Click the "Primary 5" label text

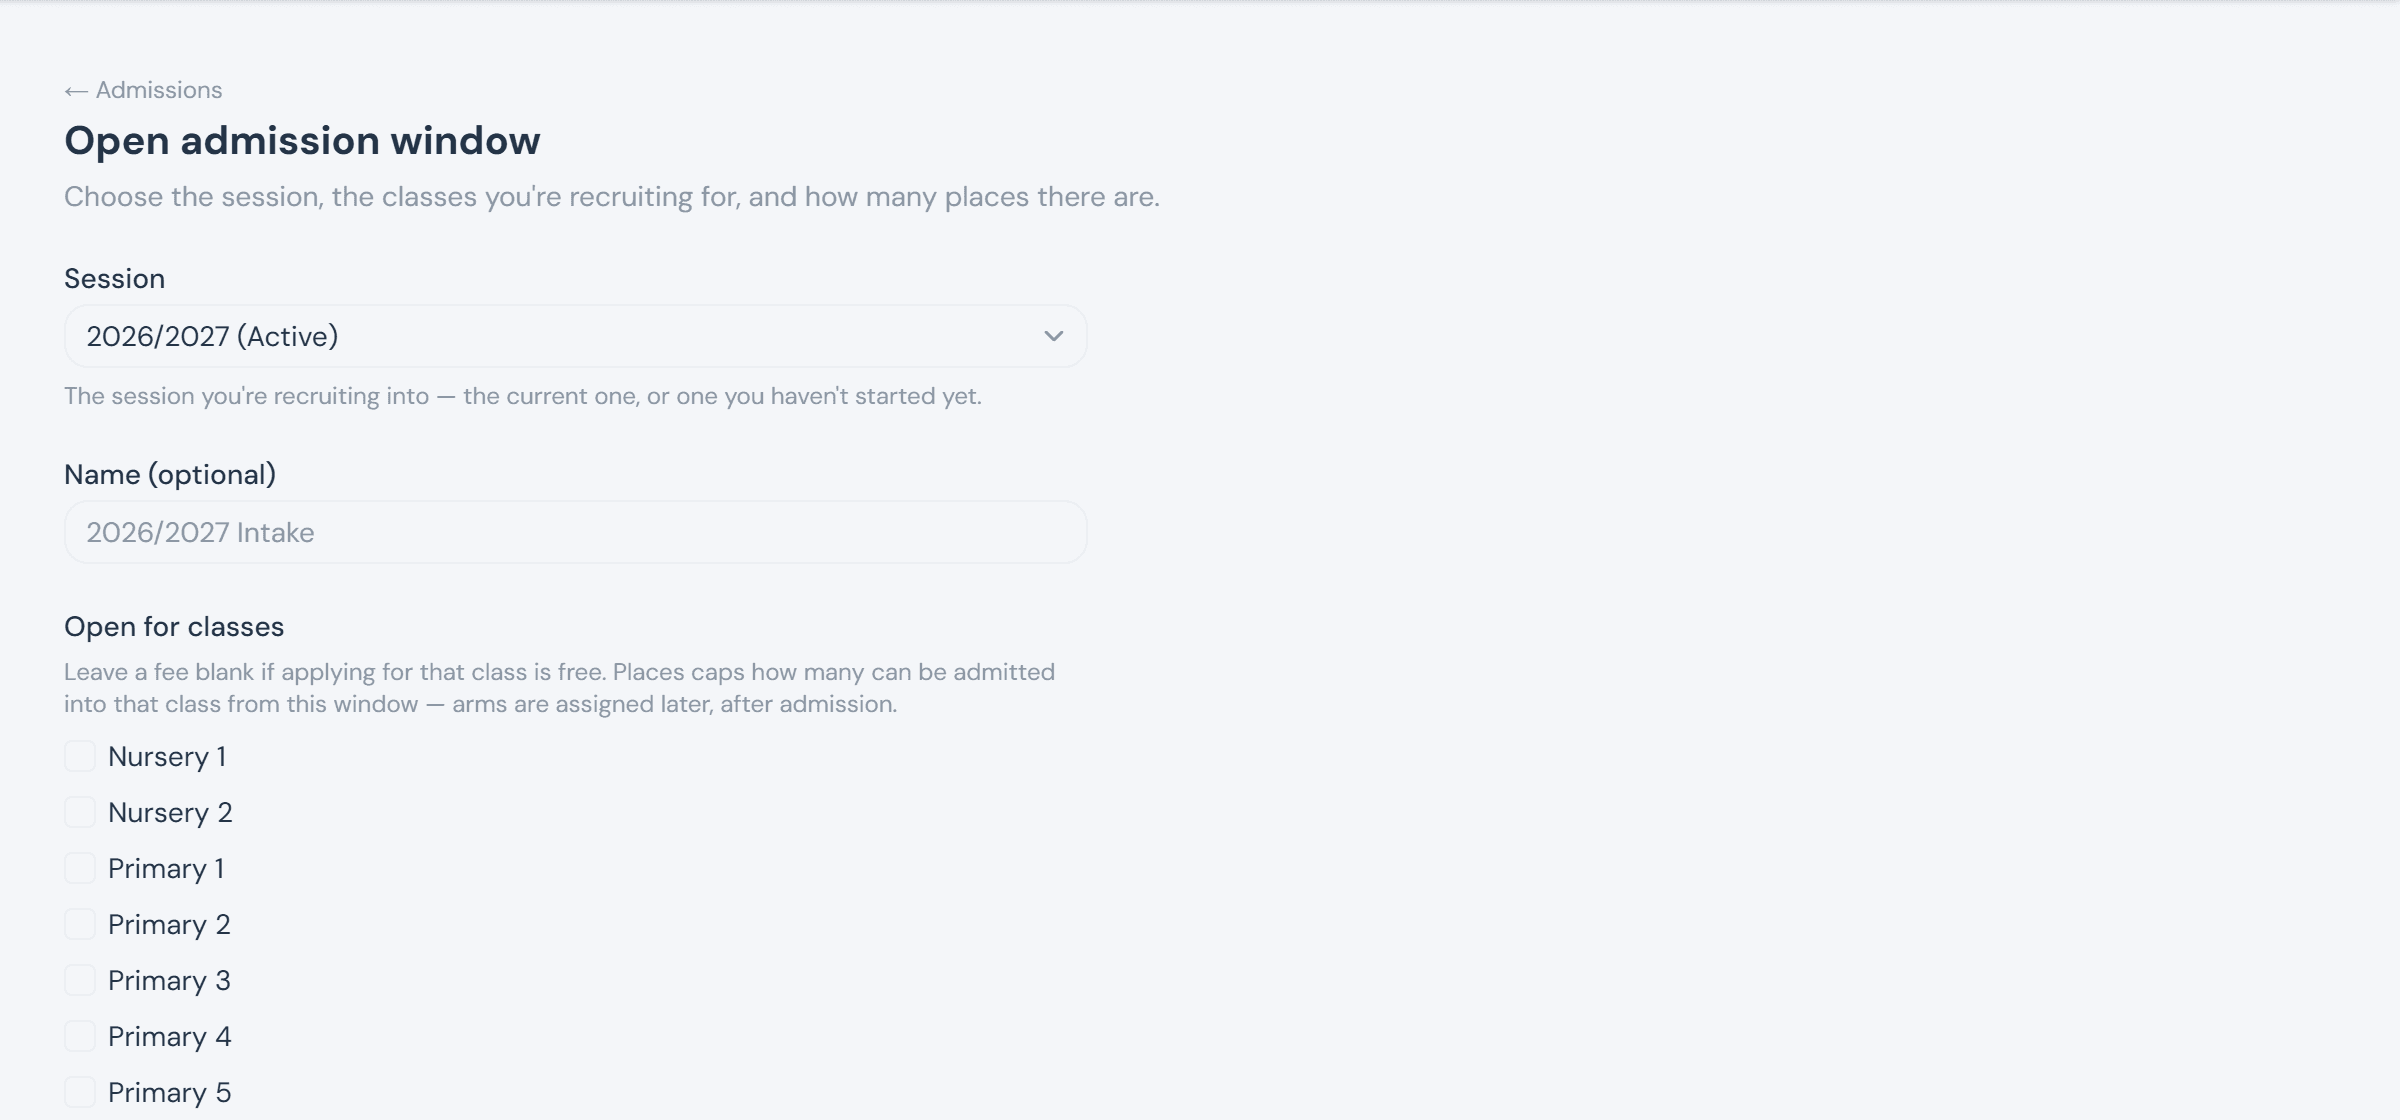point(169,1093)
